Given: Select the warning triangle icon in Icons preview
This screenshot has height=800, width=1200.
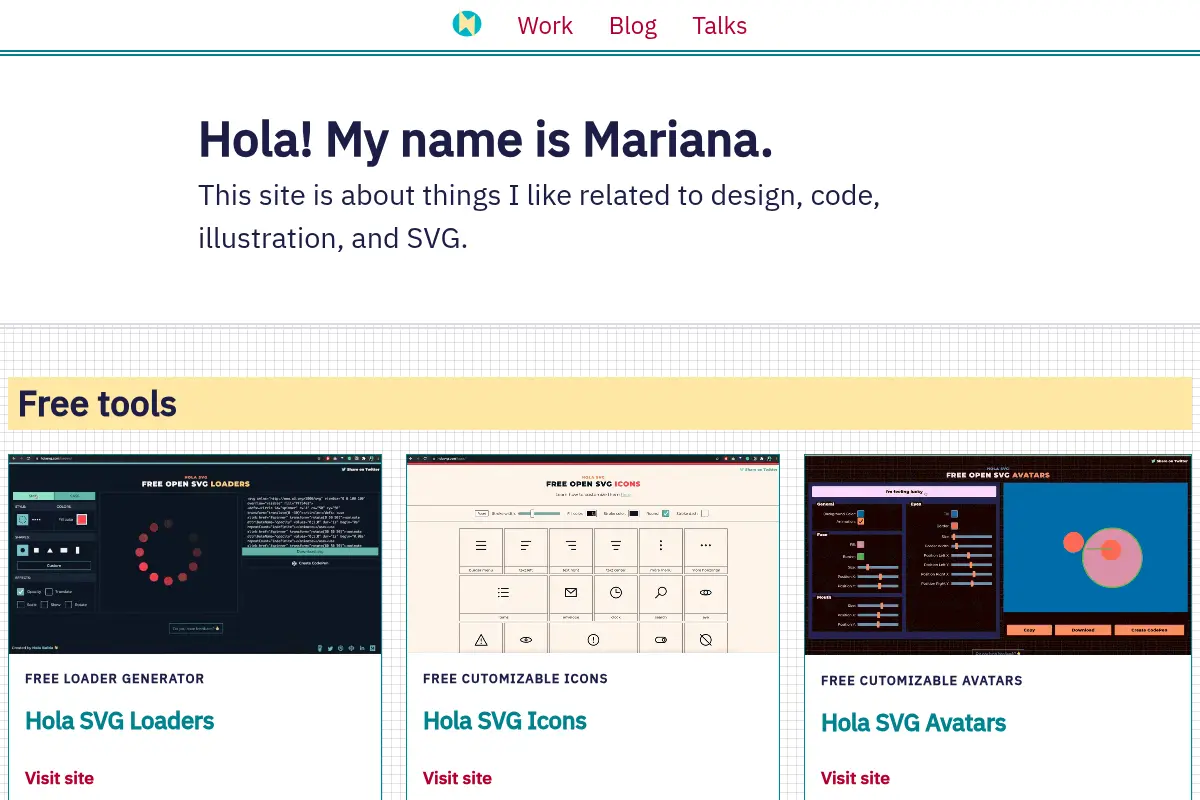Looking at the screenshot, I should (481, 639).
